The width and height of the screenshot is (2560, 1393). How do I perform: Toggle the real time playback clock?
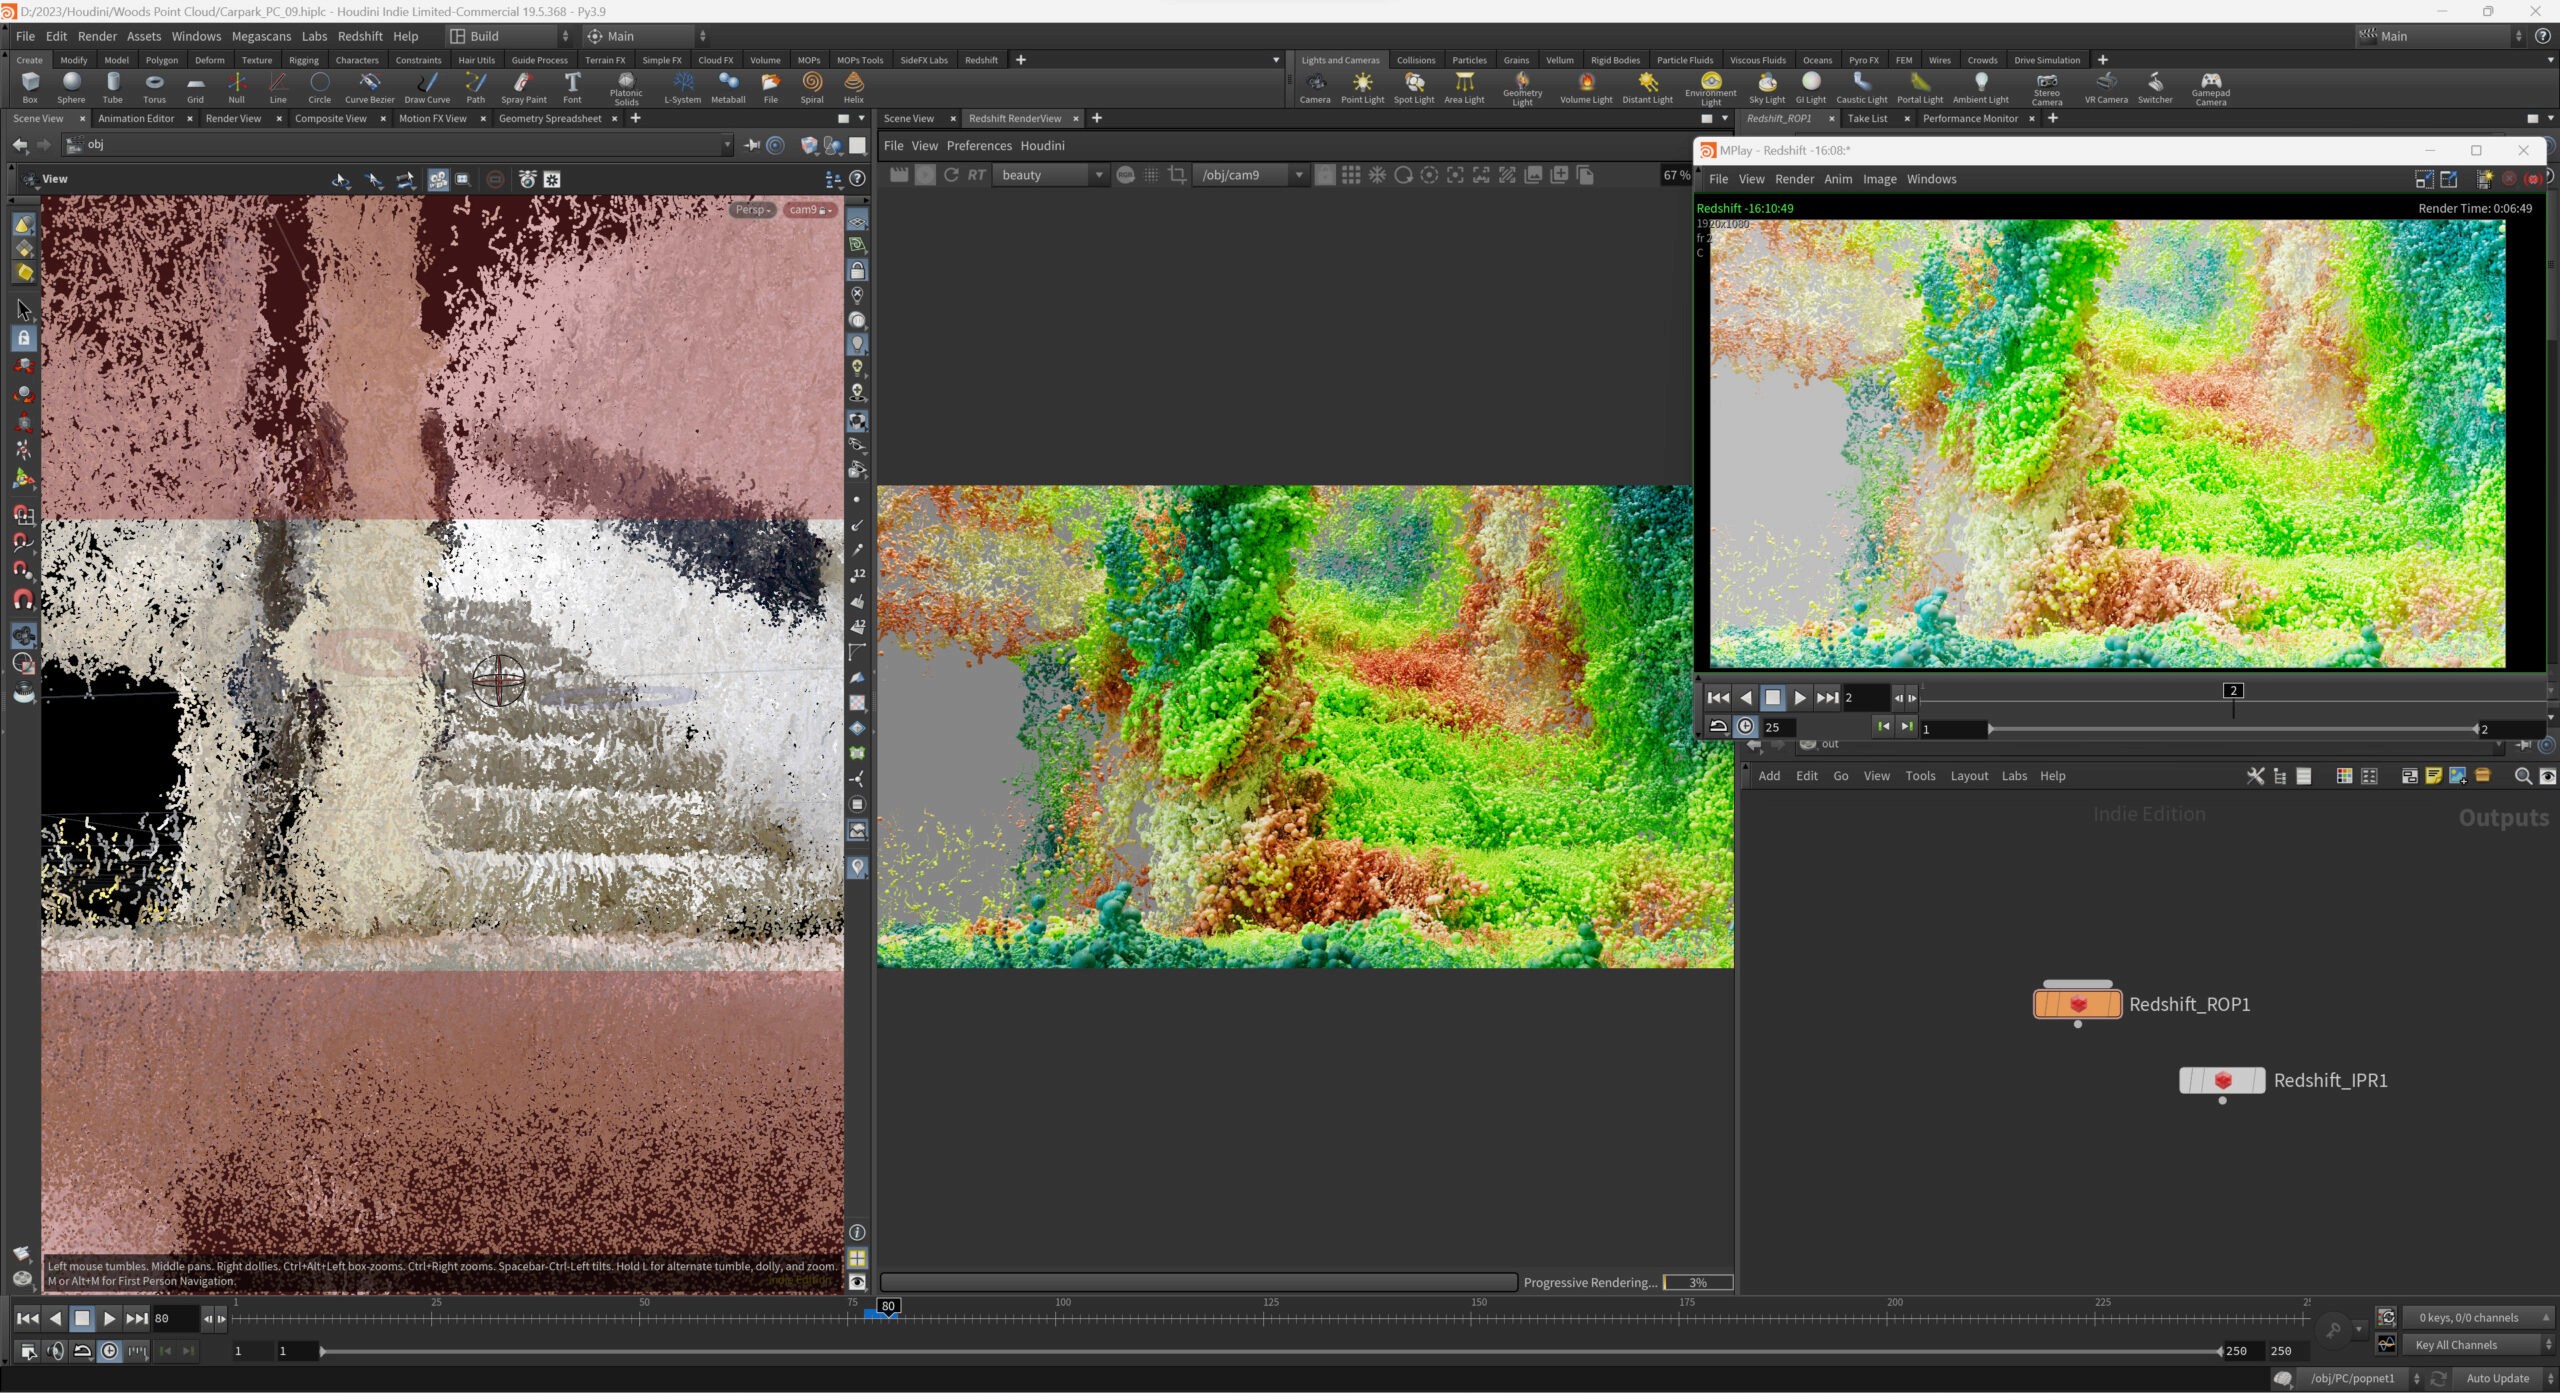109,1351
